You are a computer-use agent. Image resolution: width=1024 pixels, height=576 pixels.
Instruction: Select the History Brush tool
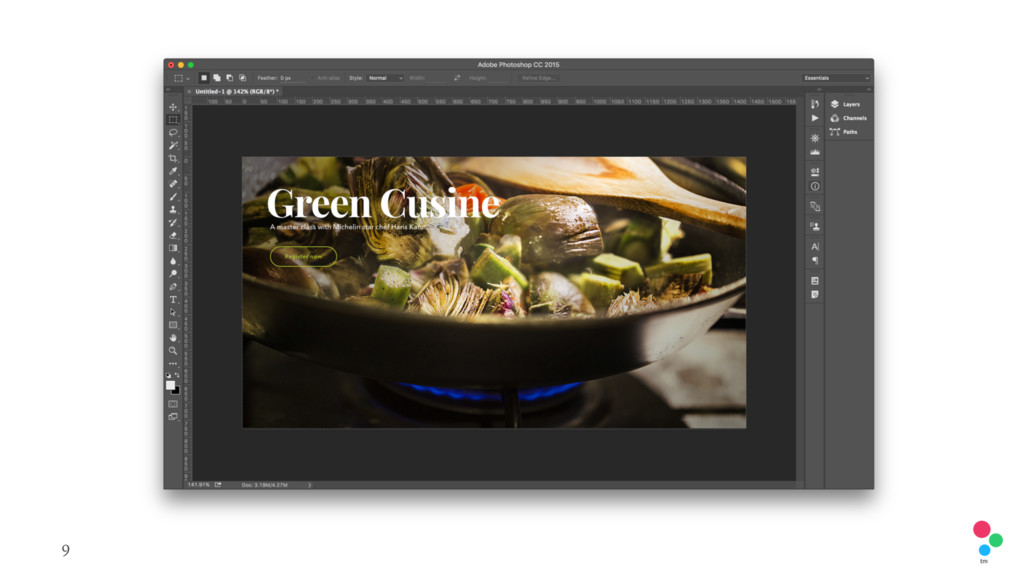[x=173, y=223]
